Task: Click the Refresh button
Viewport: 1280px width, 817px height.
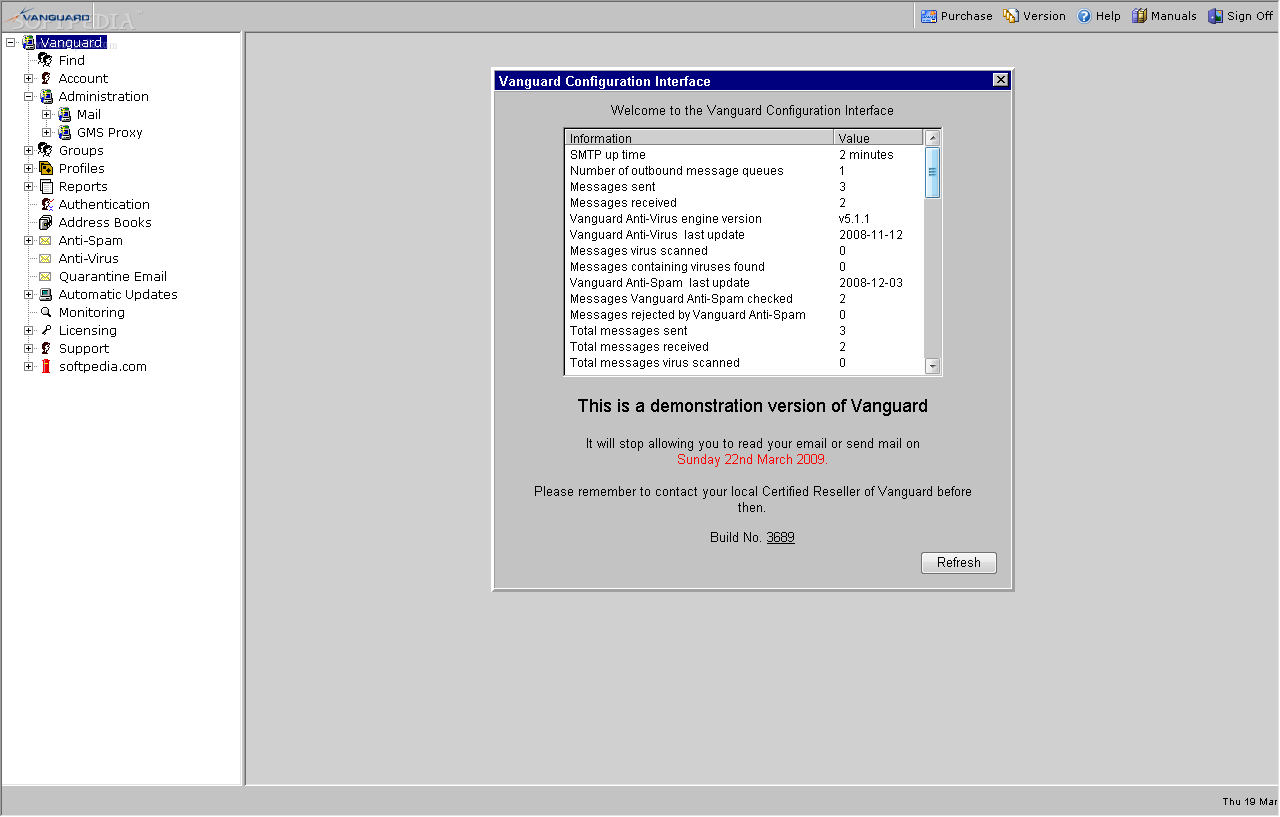Action: coord(959,563)
